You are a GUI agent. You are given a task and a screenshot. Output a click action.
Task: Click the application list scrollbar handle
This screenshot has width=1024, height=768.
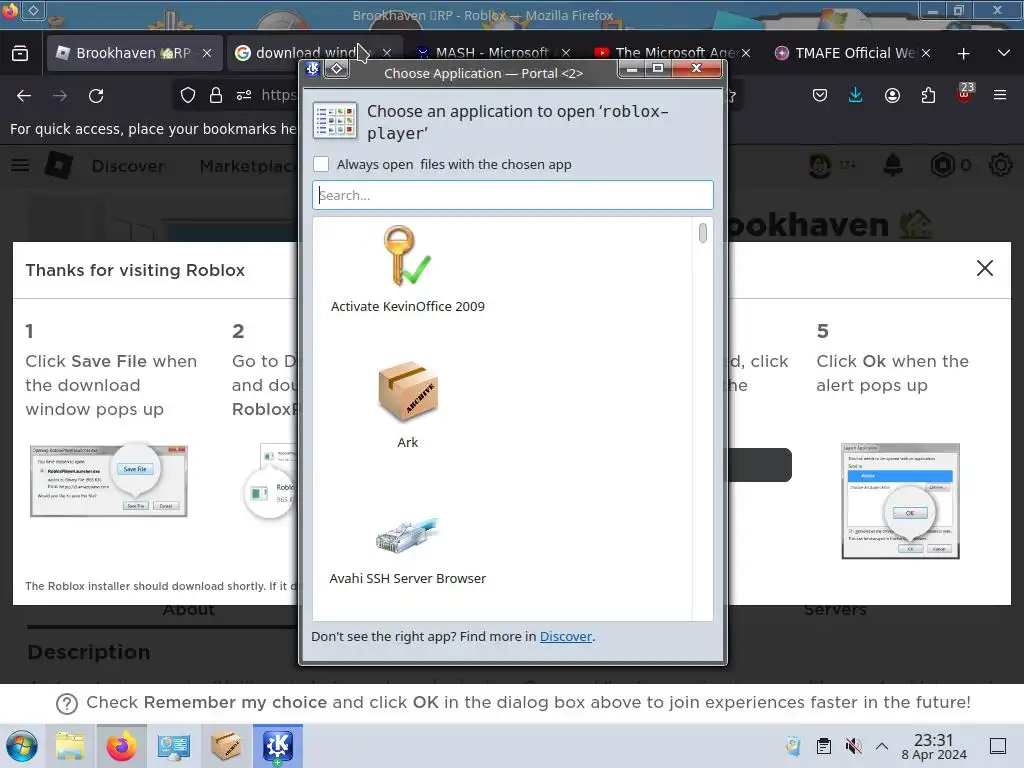coord(703,233)
